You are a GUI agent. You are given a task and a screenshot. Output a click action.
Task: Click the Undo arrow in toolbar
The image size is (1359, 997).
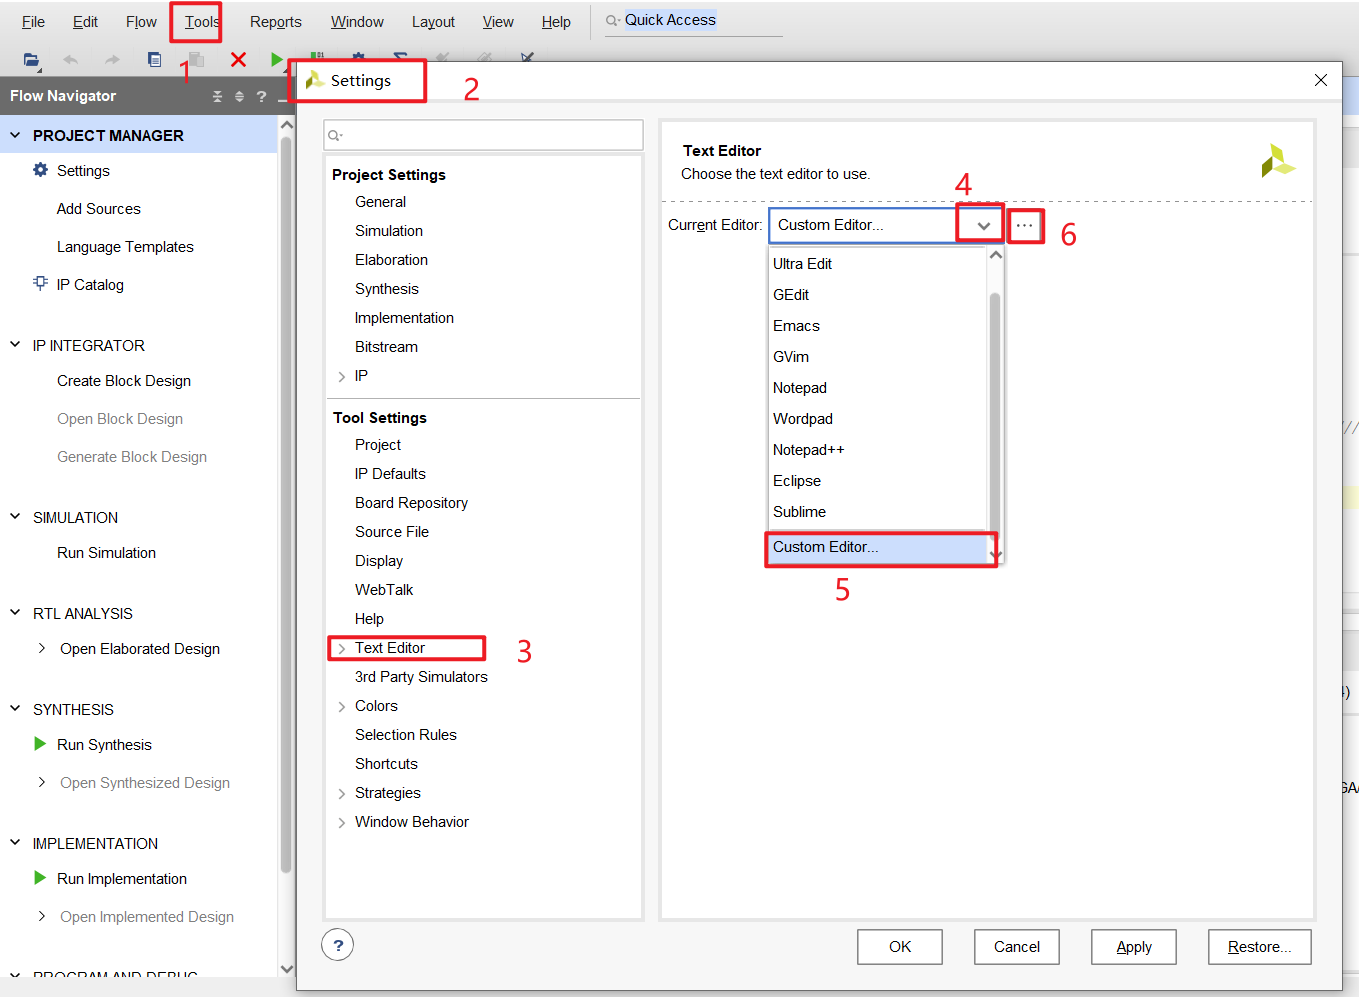coord(71,60)
